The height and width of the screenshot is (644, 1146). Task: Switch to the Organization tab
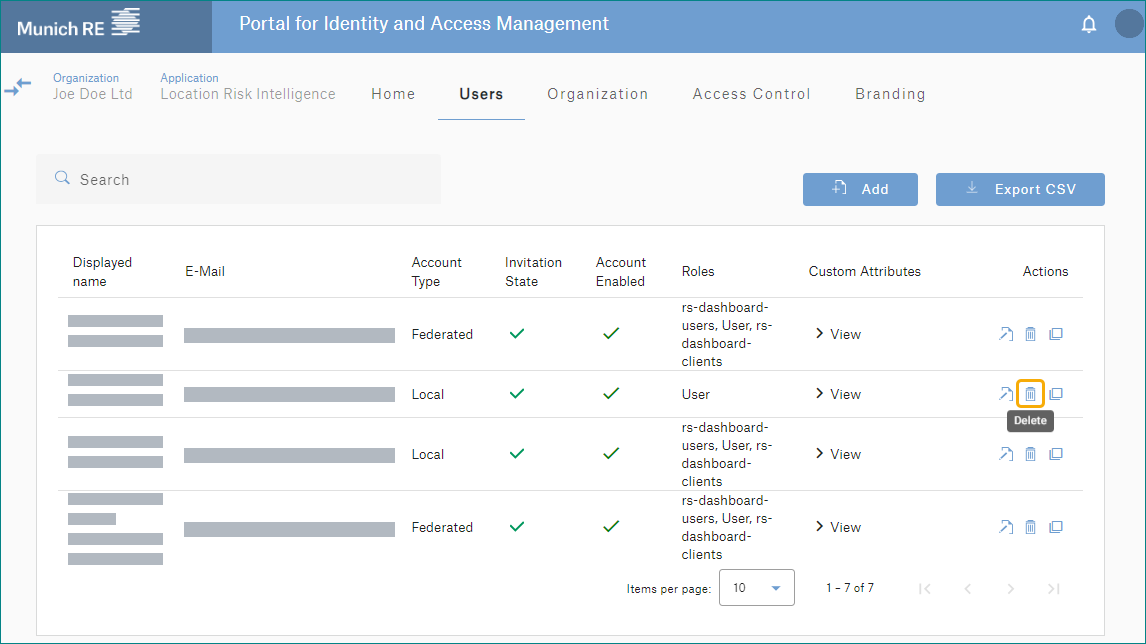tap(598, 94)
